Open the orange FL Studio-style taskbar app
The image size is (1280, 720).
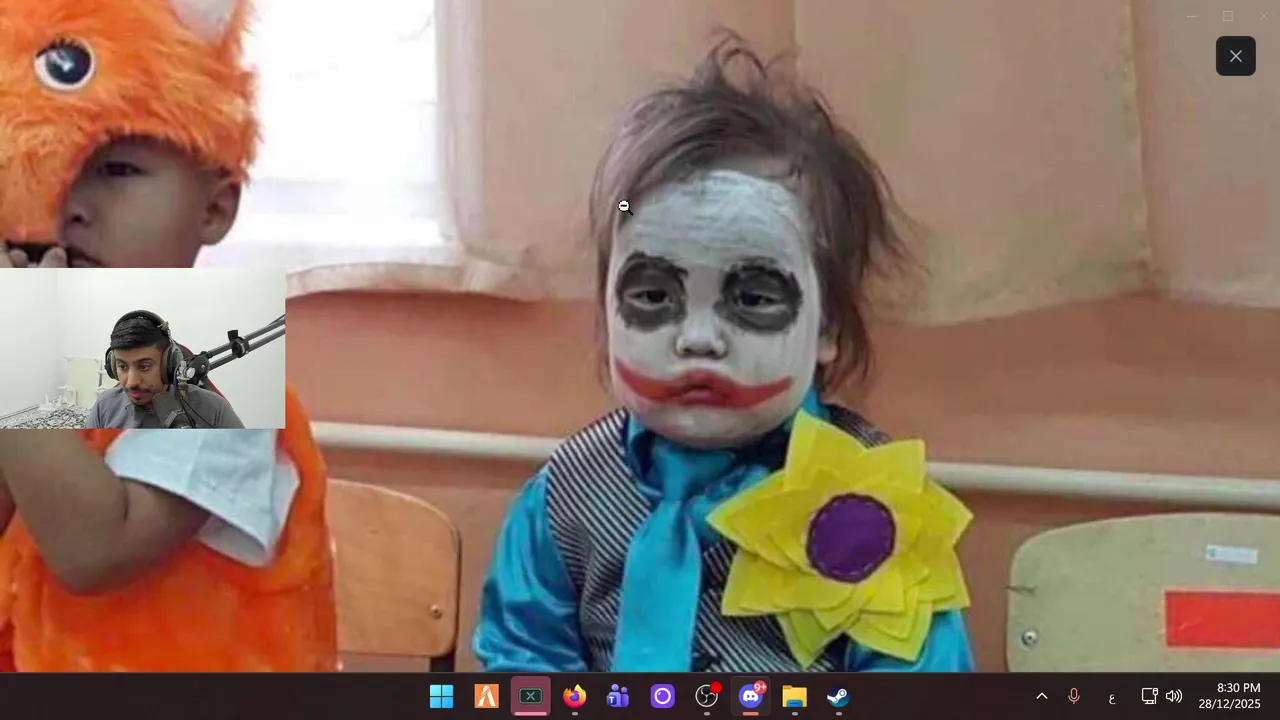486,696
